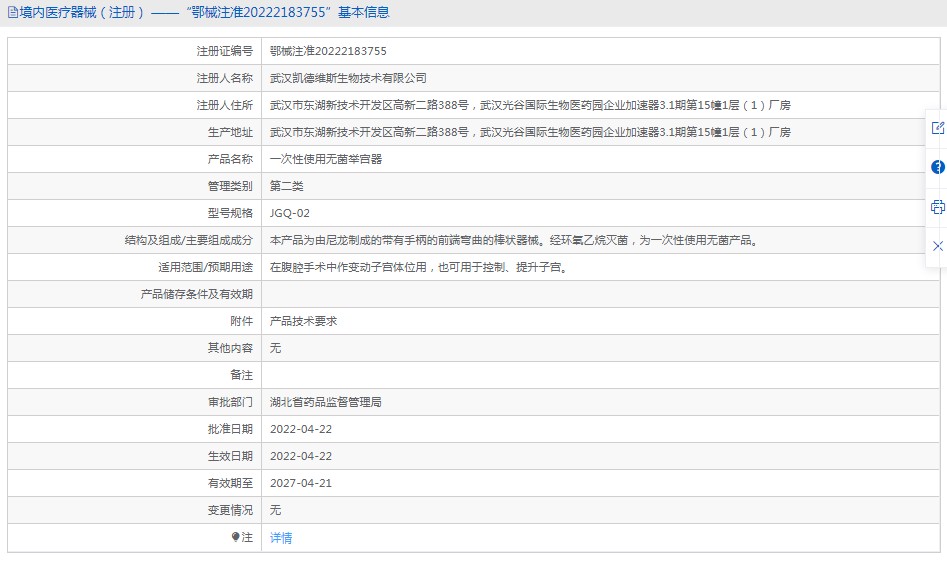The image size is (947, 562).
Task: Open the help question-mark icon
Action: [x=937, y=167]
